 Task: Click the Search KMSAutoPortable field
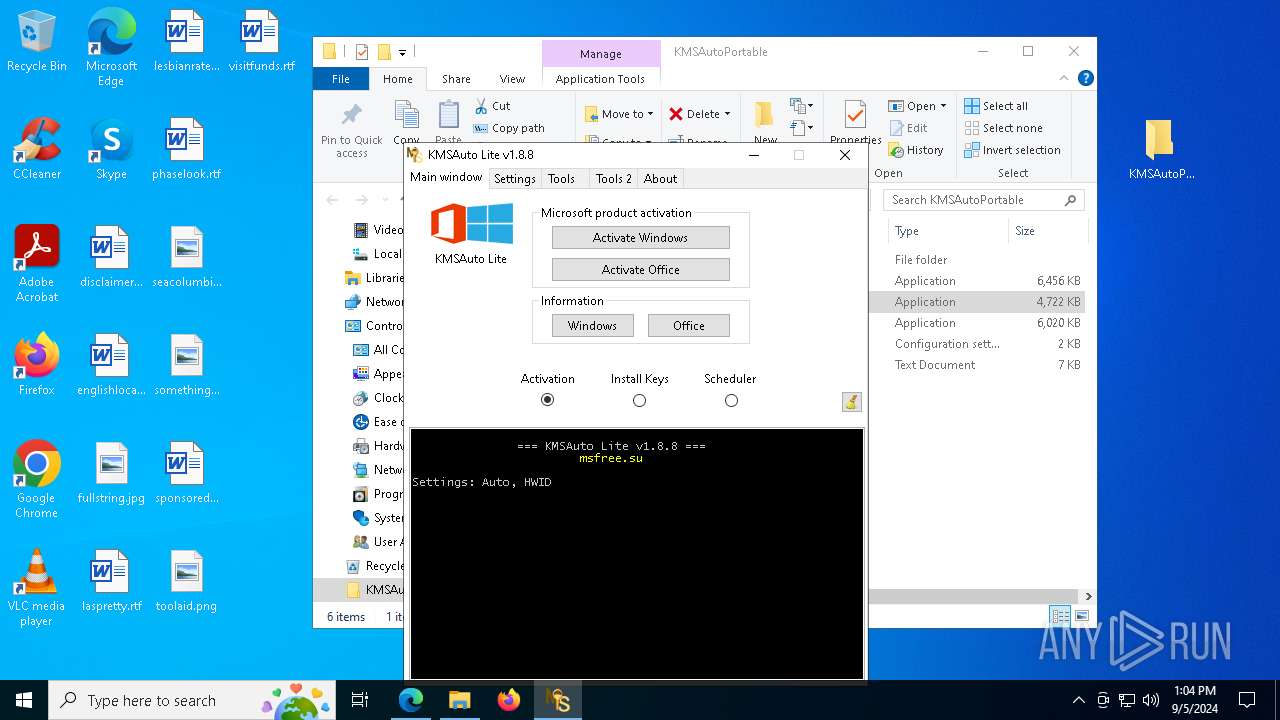pyautogui.click(x=983, y=200)
